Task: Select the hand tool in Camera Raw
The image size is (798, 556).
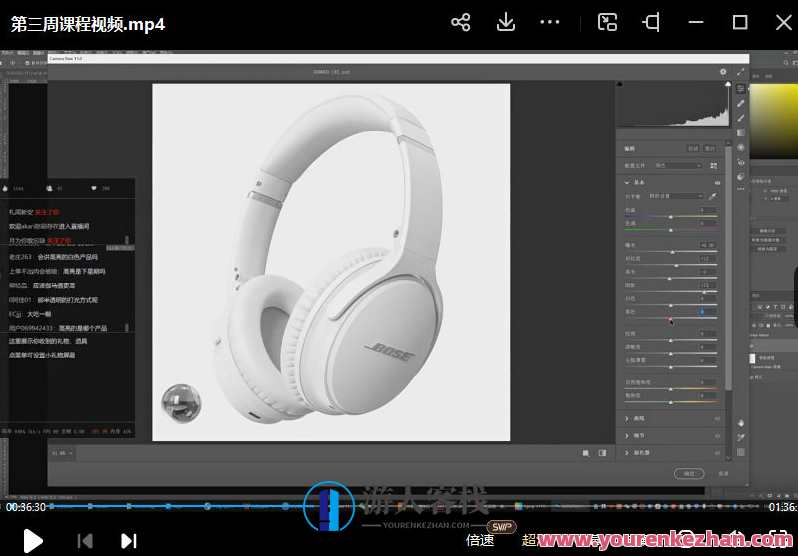Action: 740,422
